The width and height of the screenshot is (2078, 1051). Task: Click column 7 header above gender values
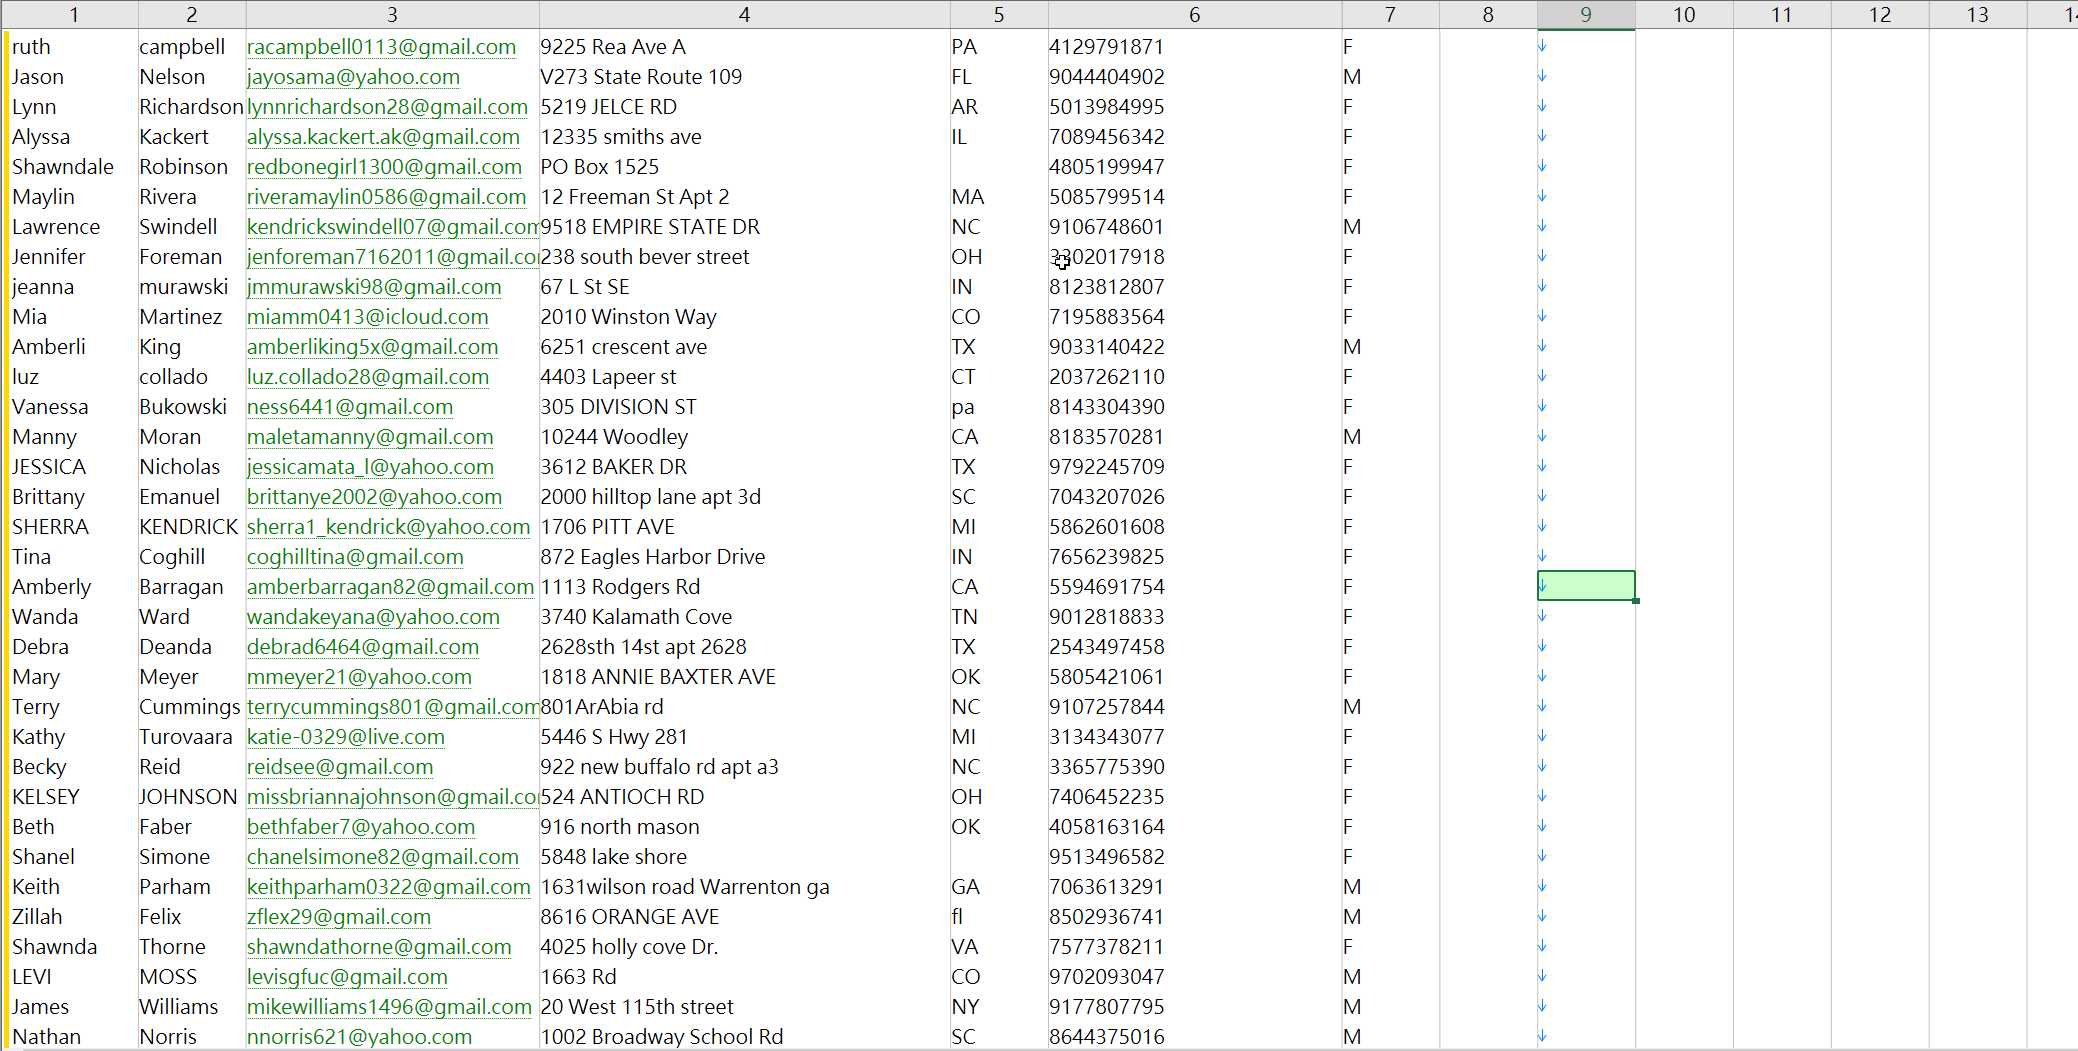[1390, 14]
